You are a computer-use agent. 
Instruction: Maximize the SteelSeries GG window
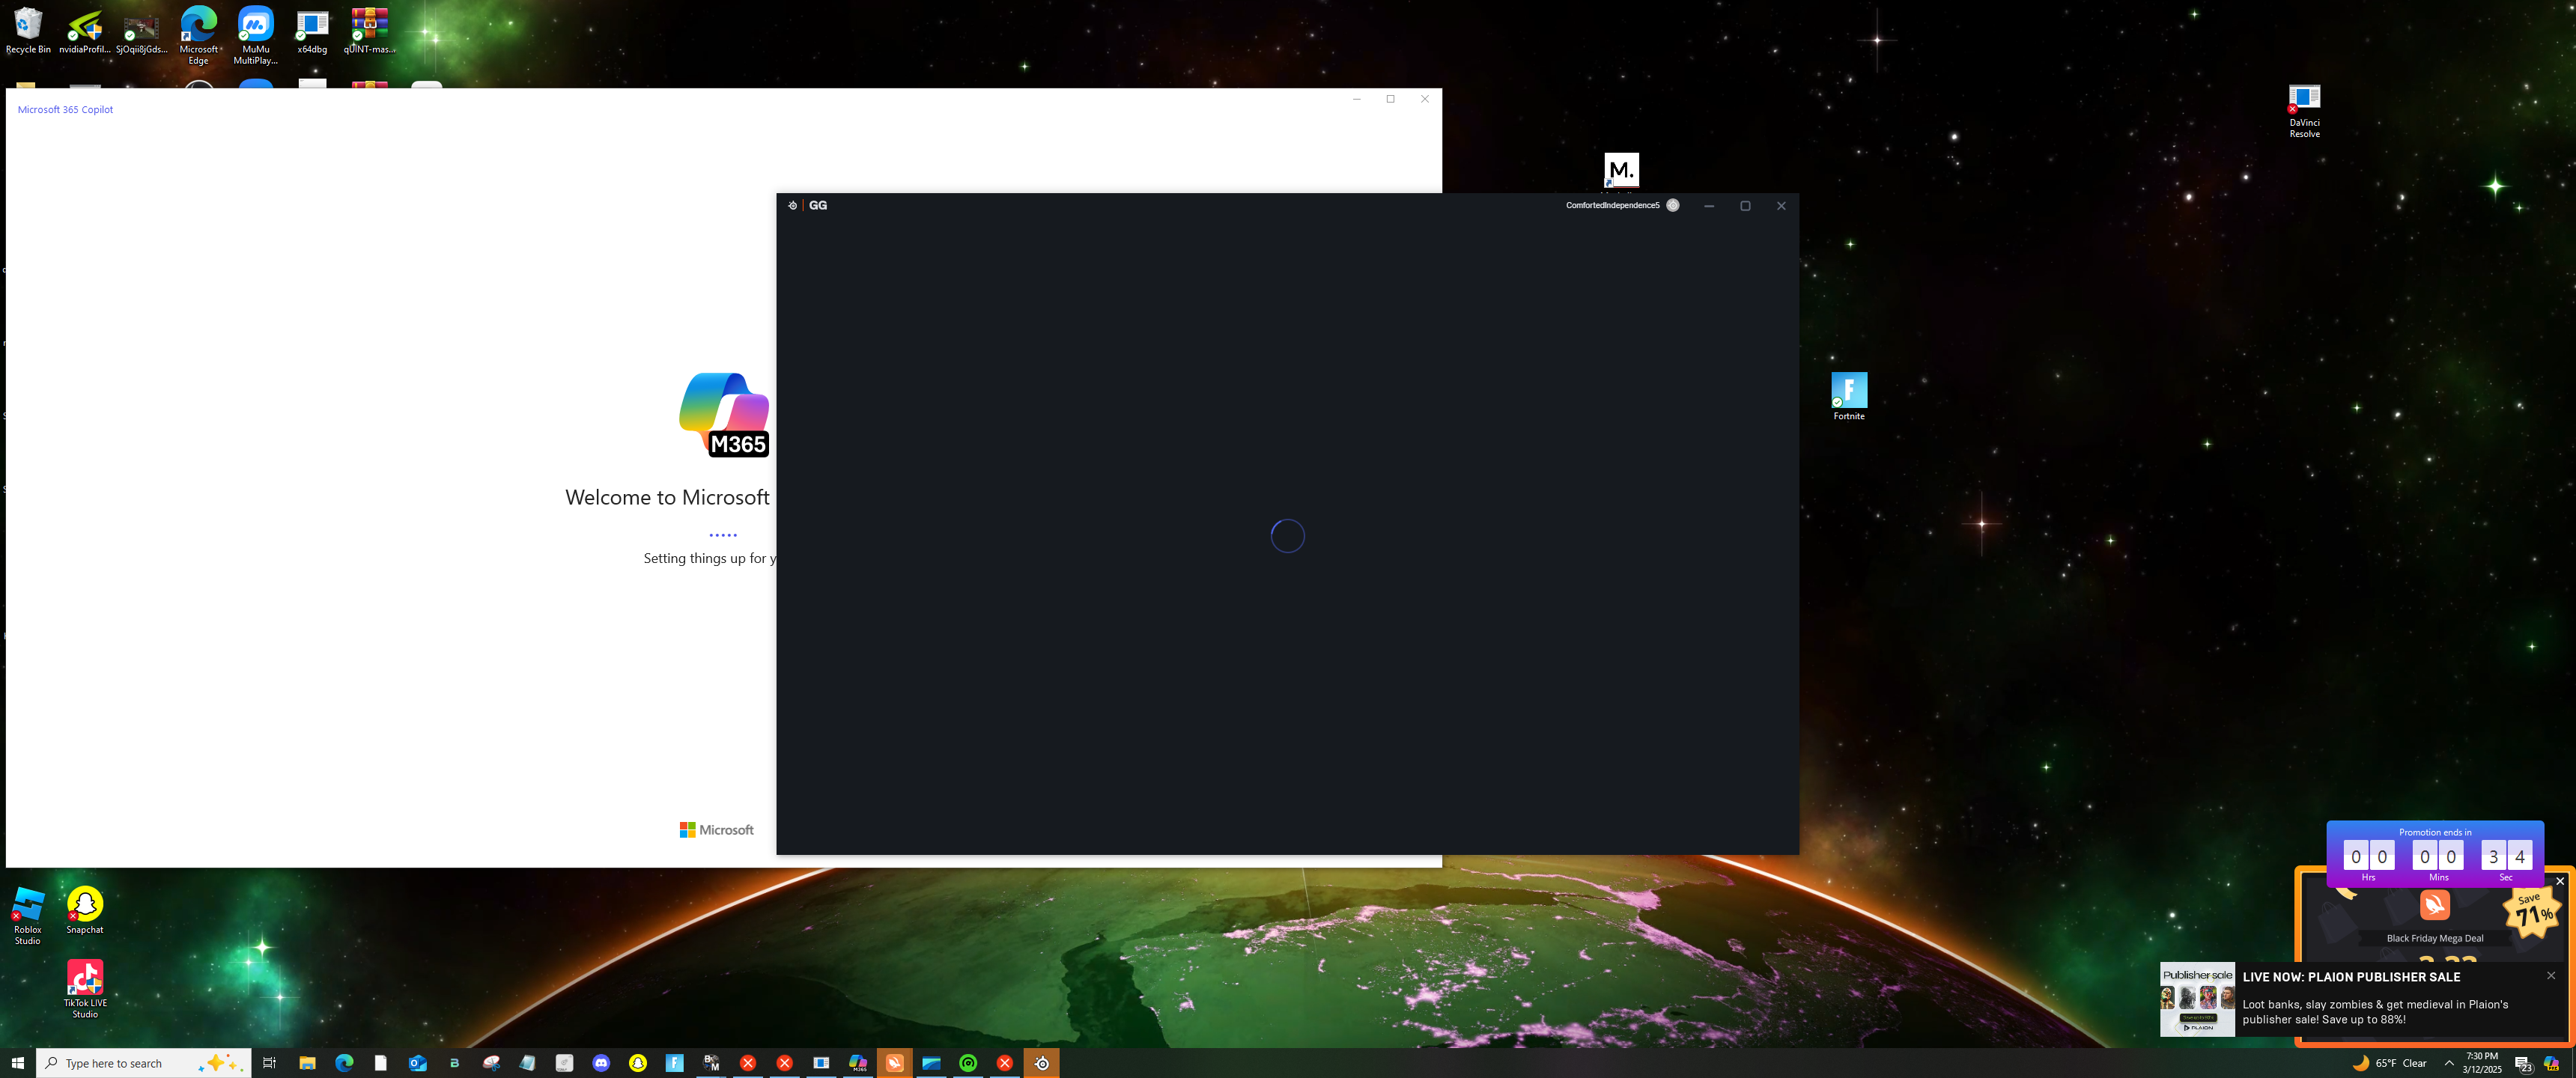(1745, 206)
